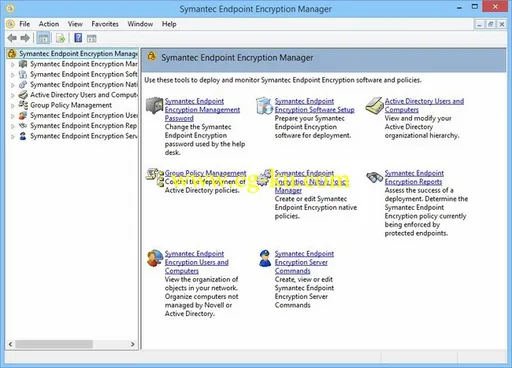Screen dimensions: 512x368
Task: Click the application icon in the title bar
Action: point(10,8)
